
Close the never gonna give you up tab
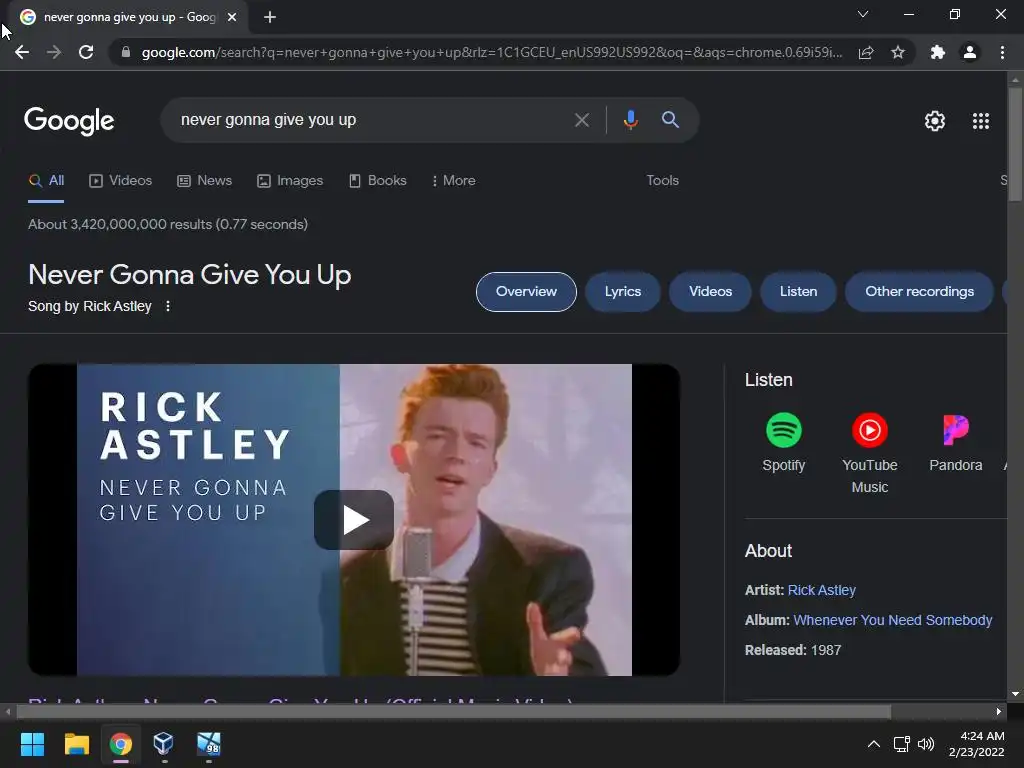232,18
